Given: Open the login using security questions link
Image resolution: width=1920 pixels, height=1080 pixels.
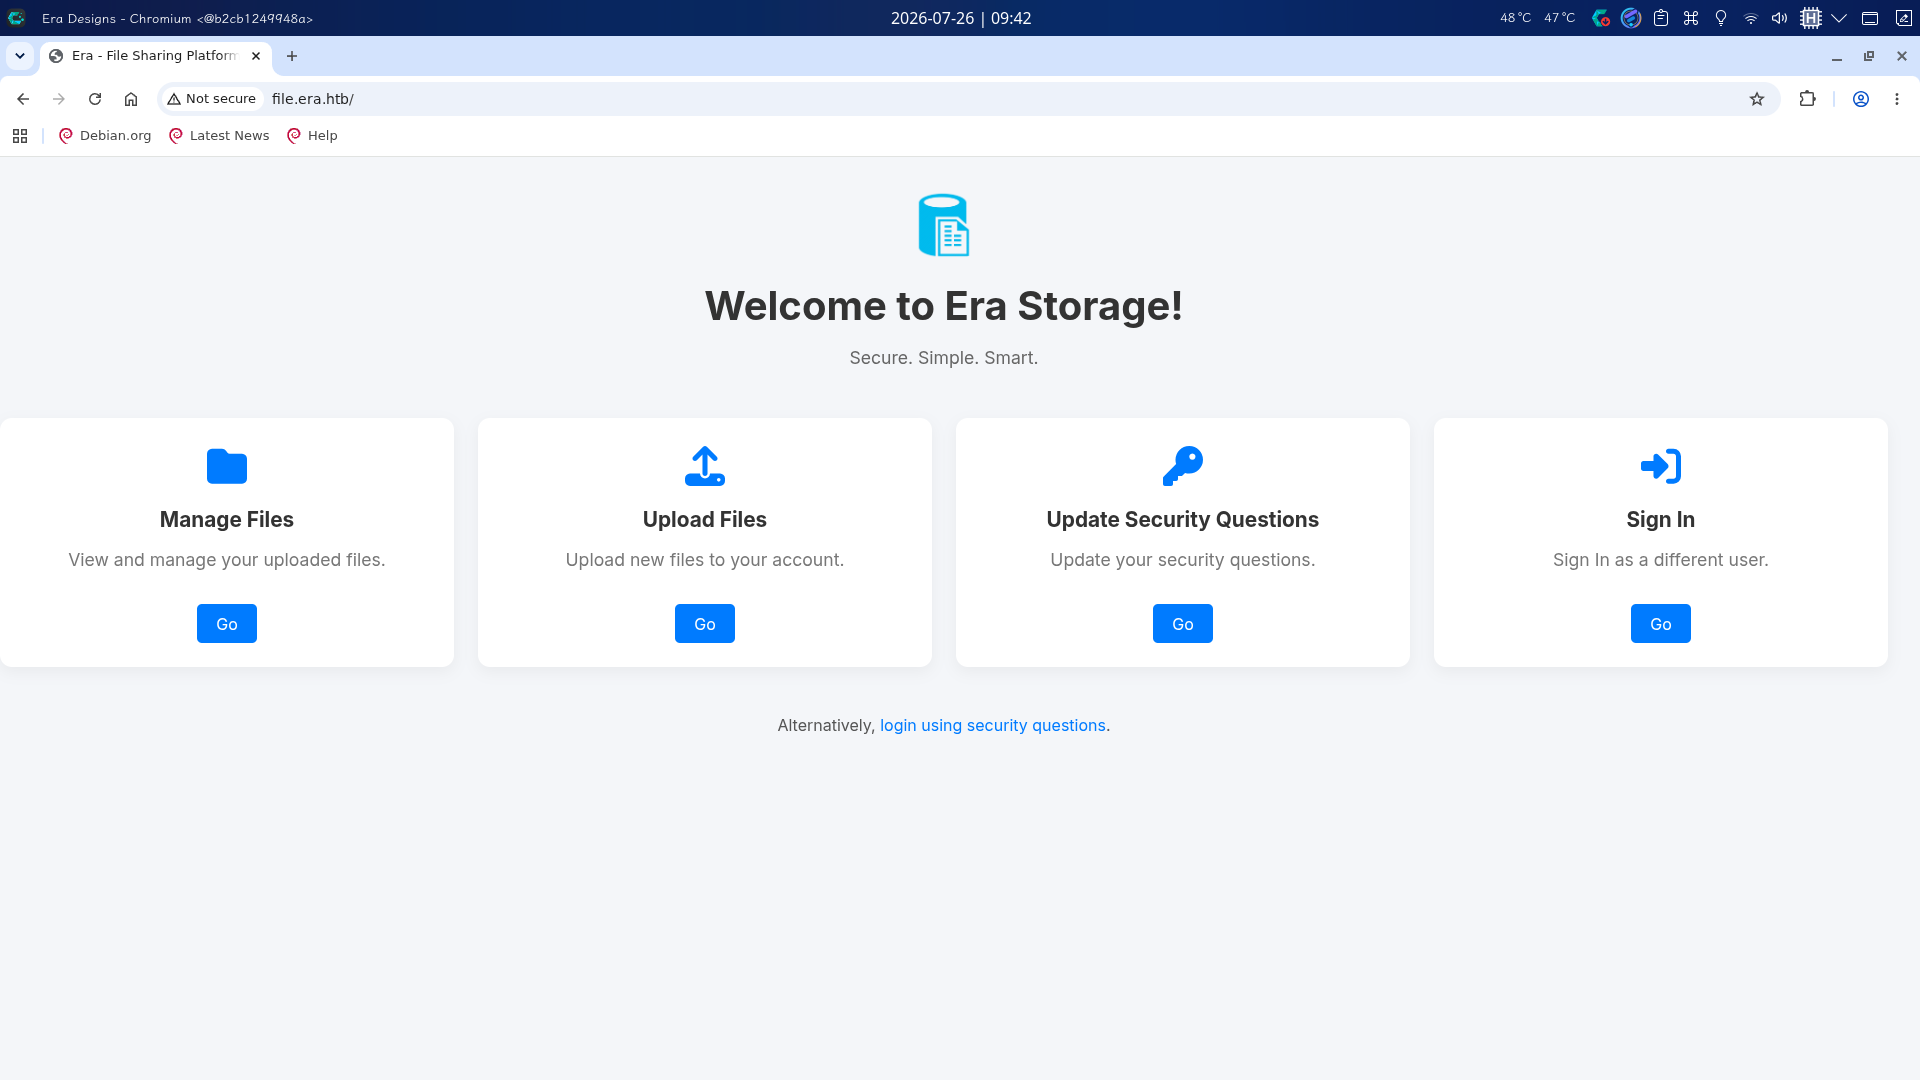Looking at the screenshot, I should pos(993,725).
